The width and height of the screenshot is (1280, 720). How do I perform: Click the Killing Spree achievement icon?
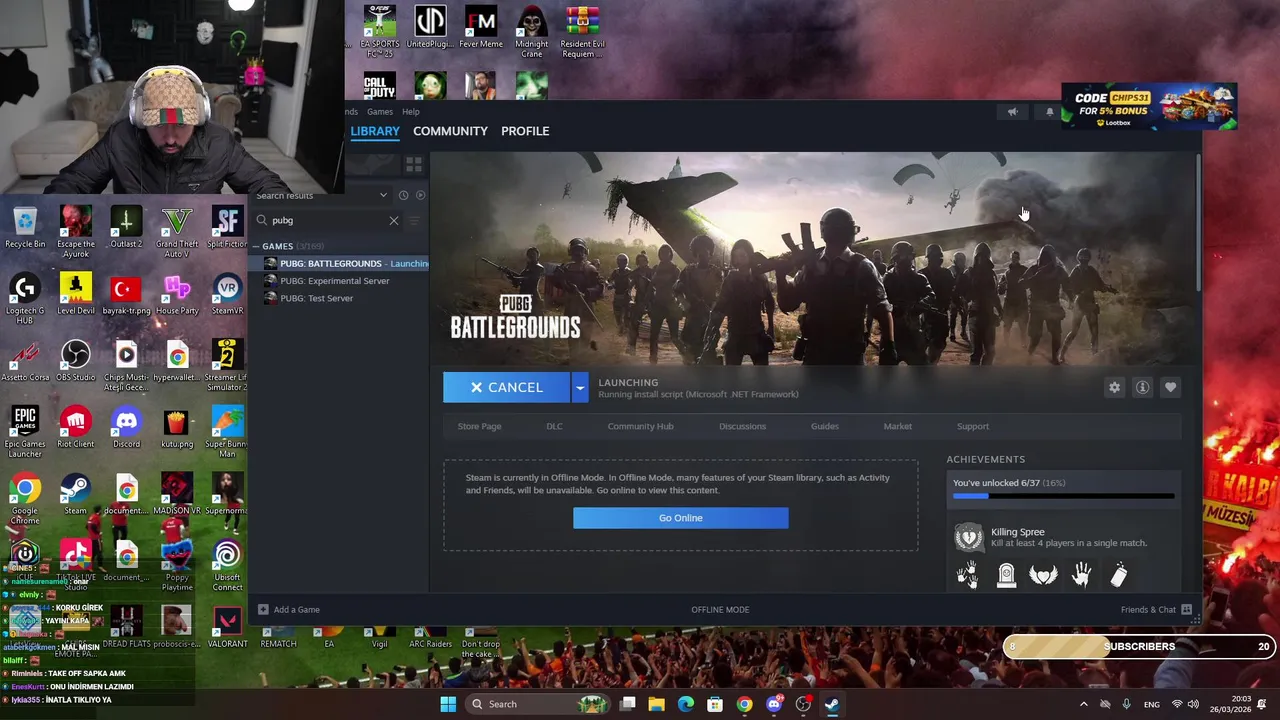[968, 537]
